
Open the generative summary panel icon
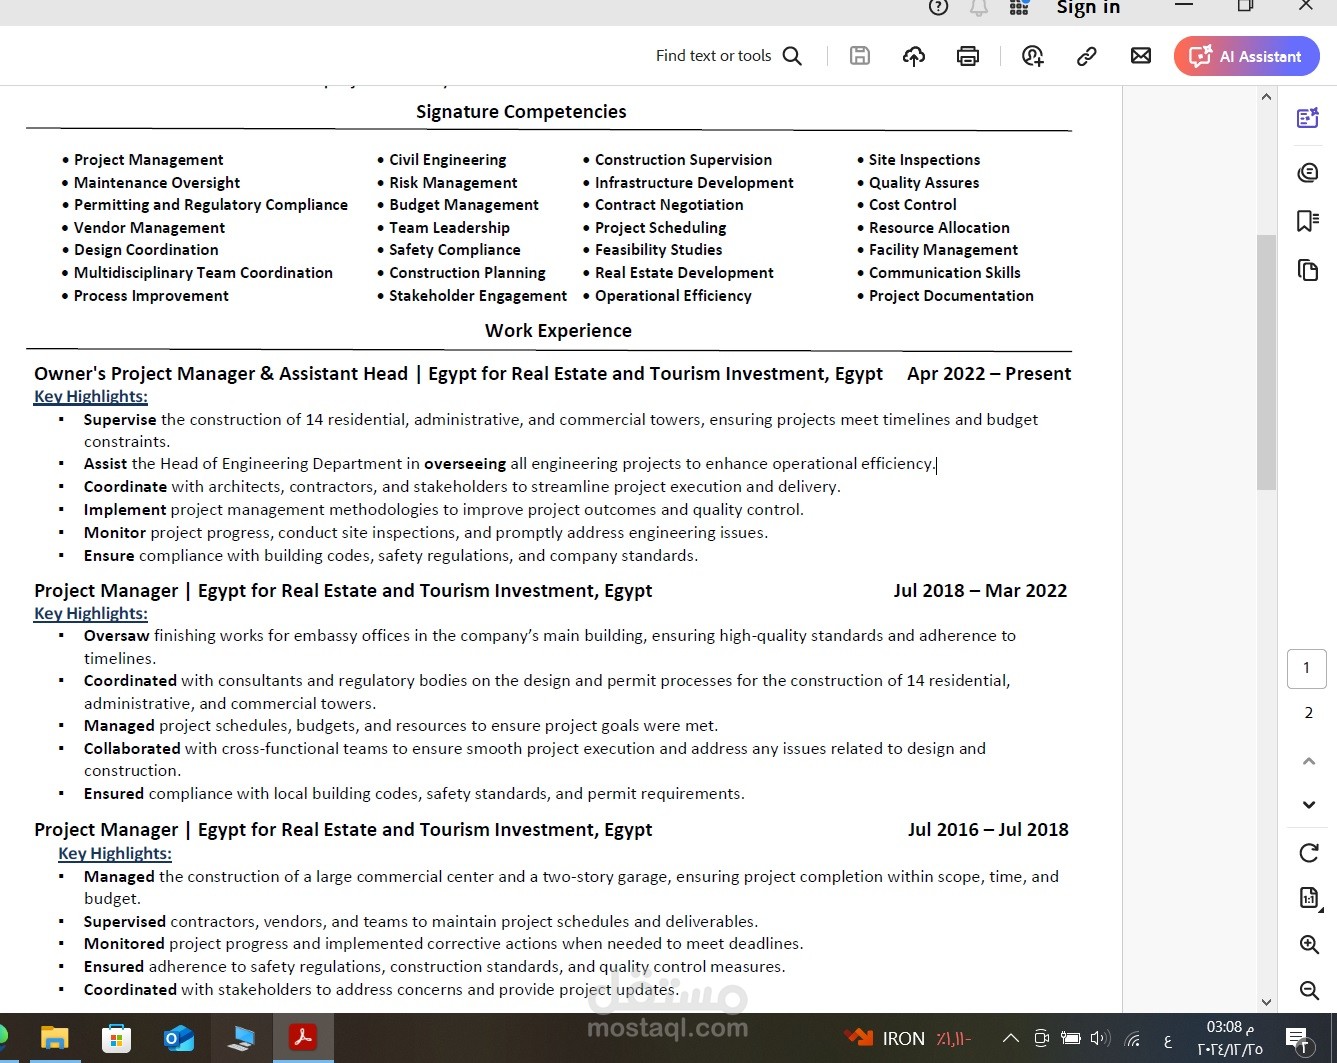point(1308,119)
